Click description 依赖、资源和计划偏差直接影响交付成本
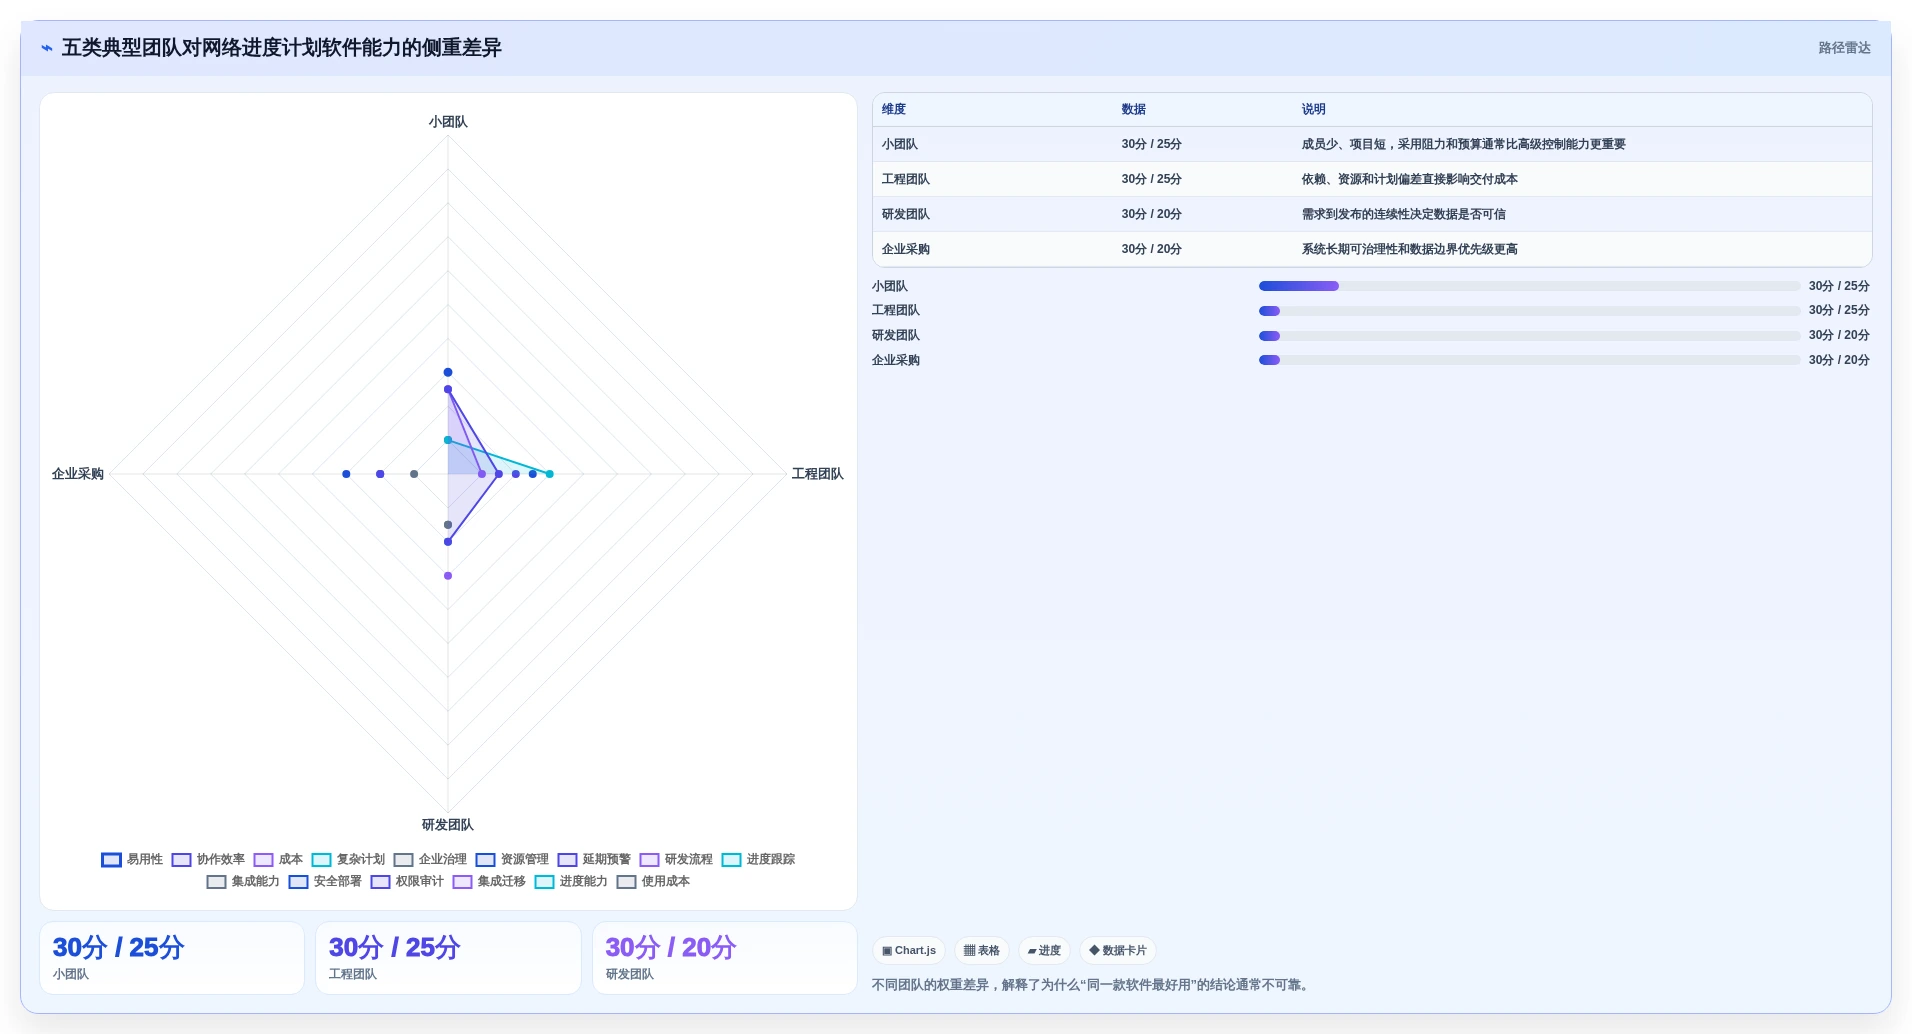 tap(1409, 179)
